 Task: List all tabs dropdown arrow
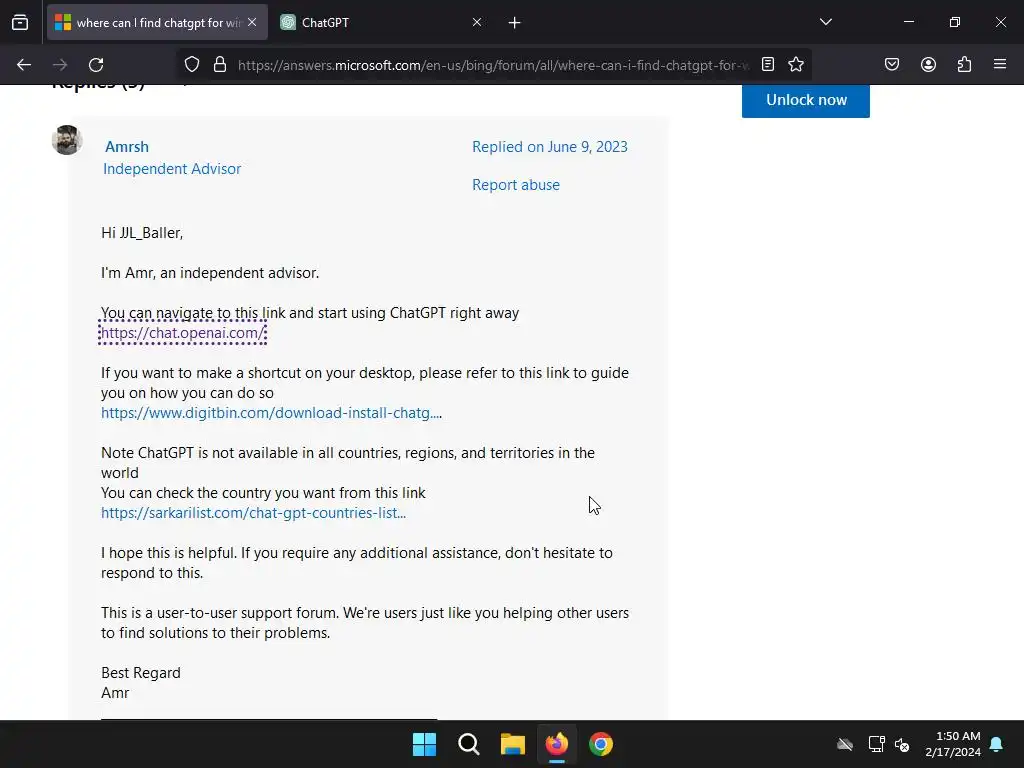coord(825,22)
